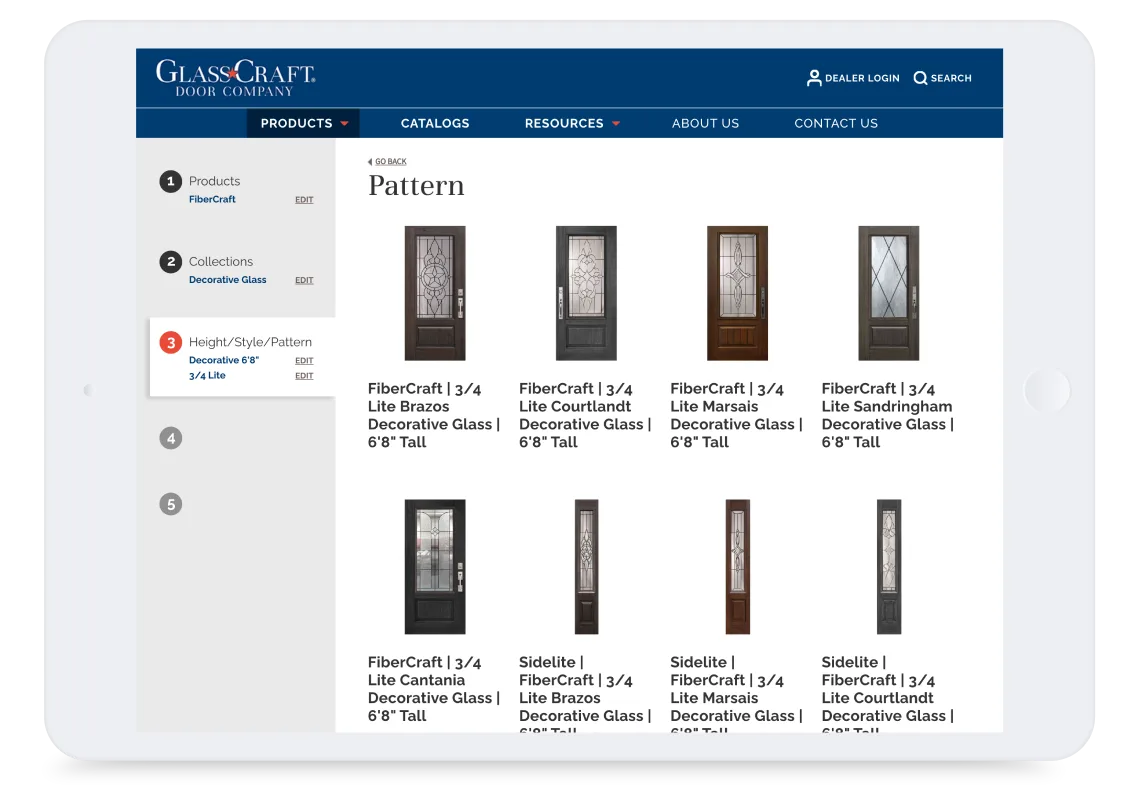Edit the 3/4 Lite style selection
The image size is (1139, 803).
(x=304, y=376)
